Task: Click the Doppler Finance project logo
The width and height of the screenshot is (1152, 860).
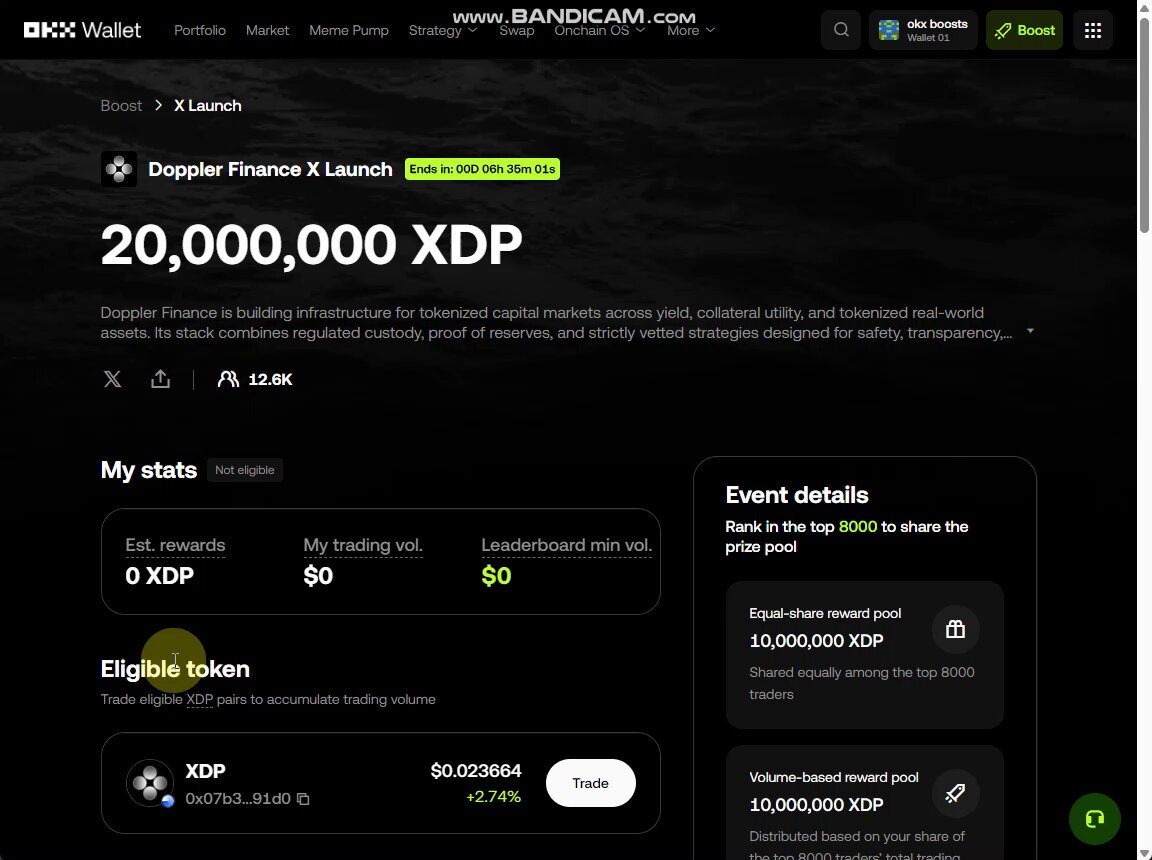Action: point(119,169)
